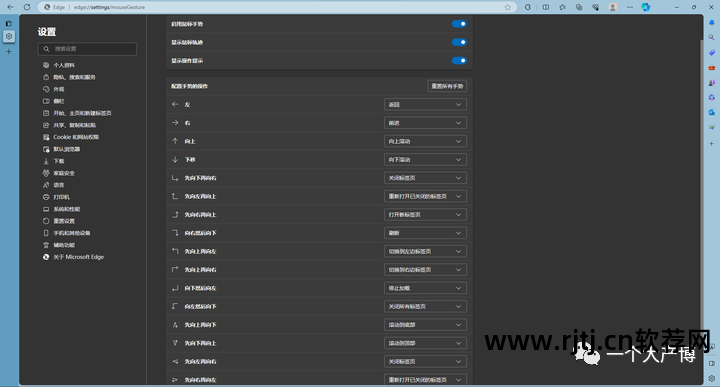Switch off the 显示操作提示 toggle
This screenshot has width=720, height=387.
coord(459,61)
